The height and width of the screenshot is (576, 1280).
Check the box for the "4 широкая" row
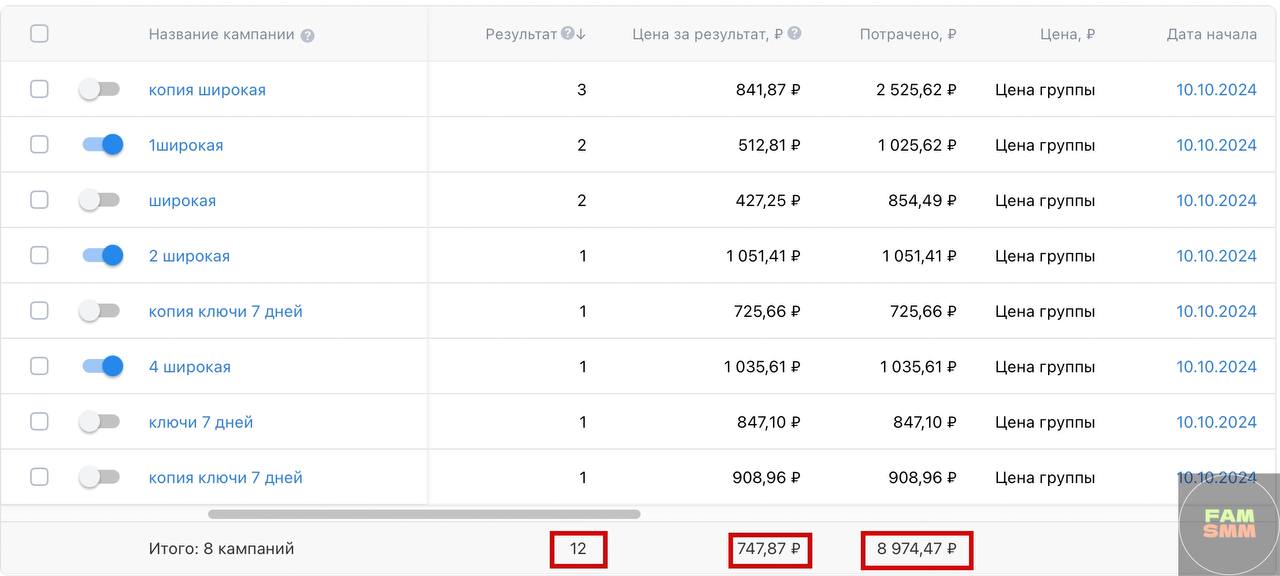(39, 367)
